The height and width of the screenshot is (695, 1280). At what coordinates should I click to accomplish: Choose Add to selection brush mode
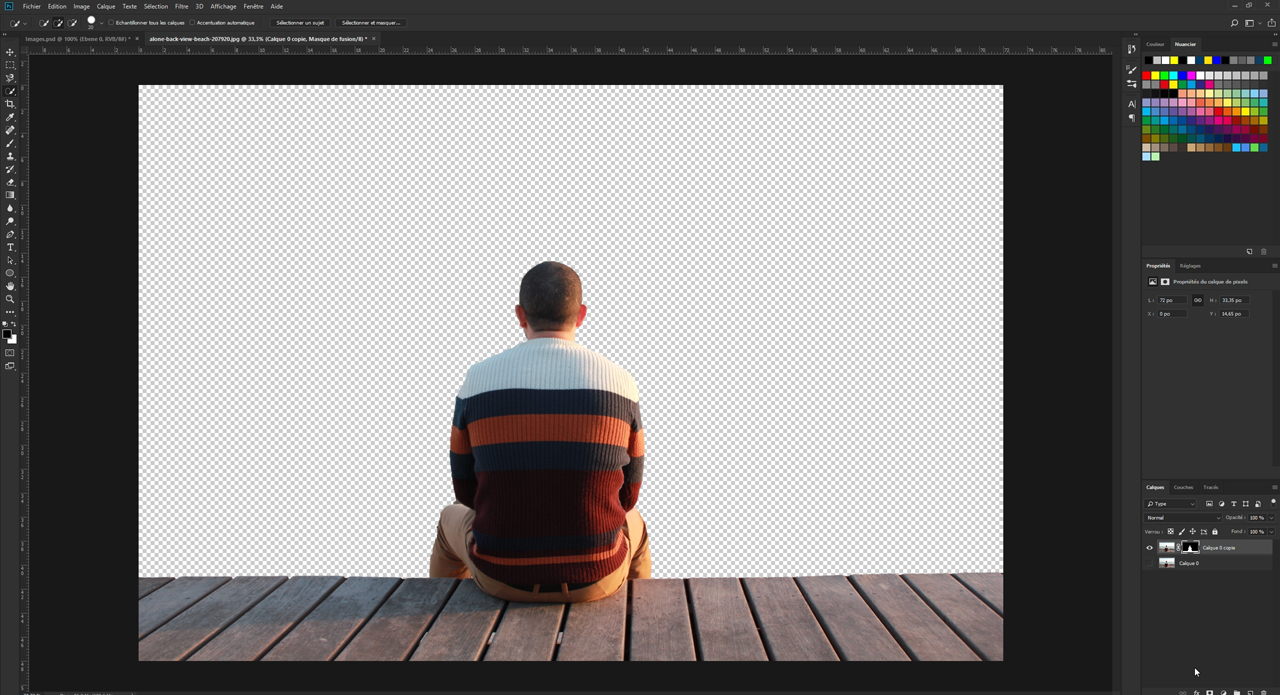coord(58,23)
